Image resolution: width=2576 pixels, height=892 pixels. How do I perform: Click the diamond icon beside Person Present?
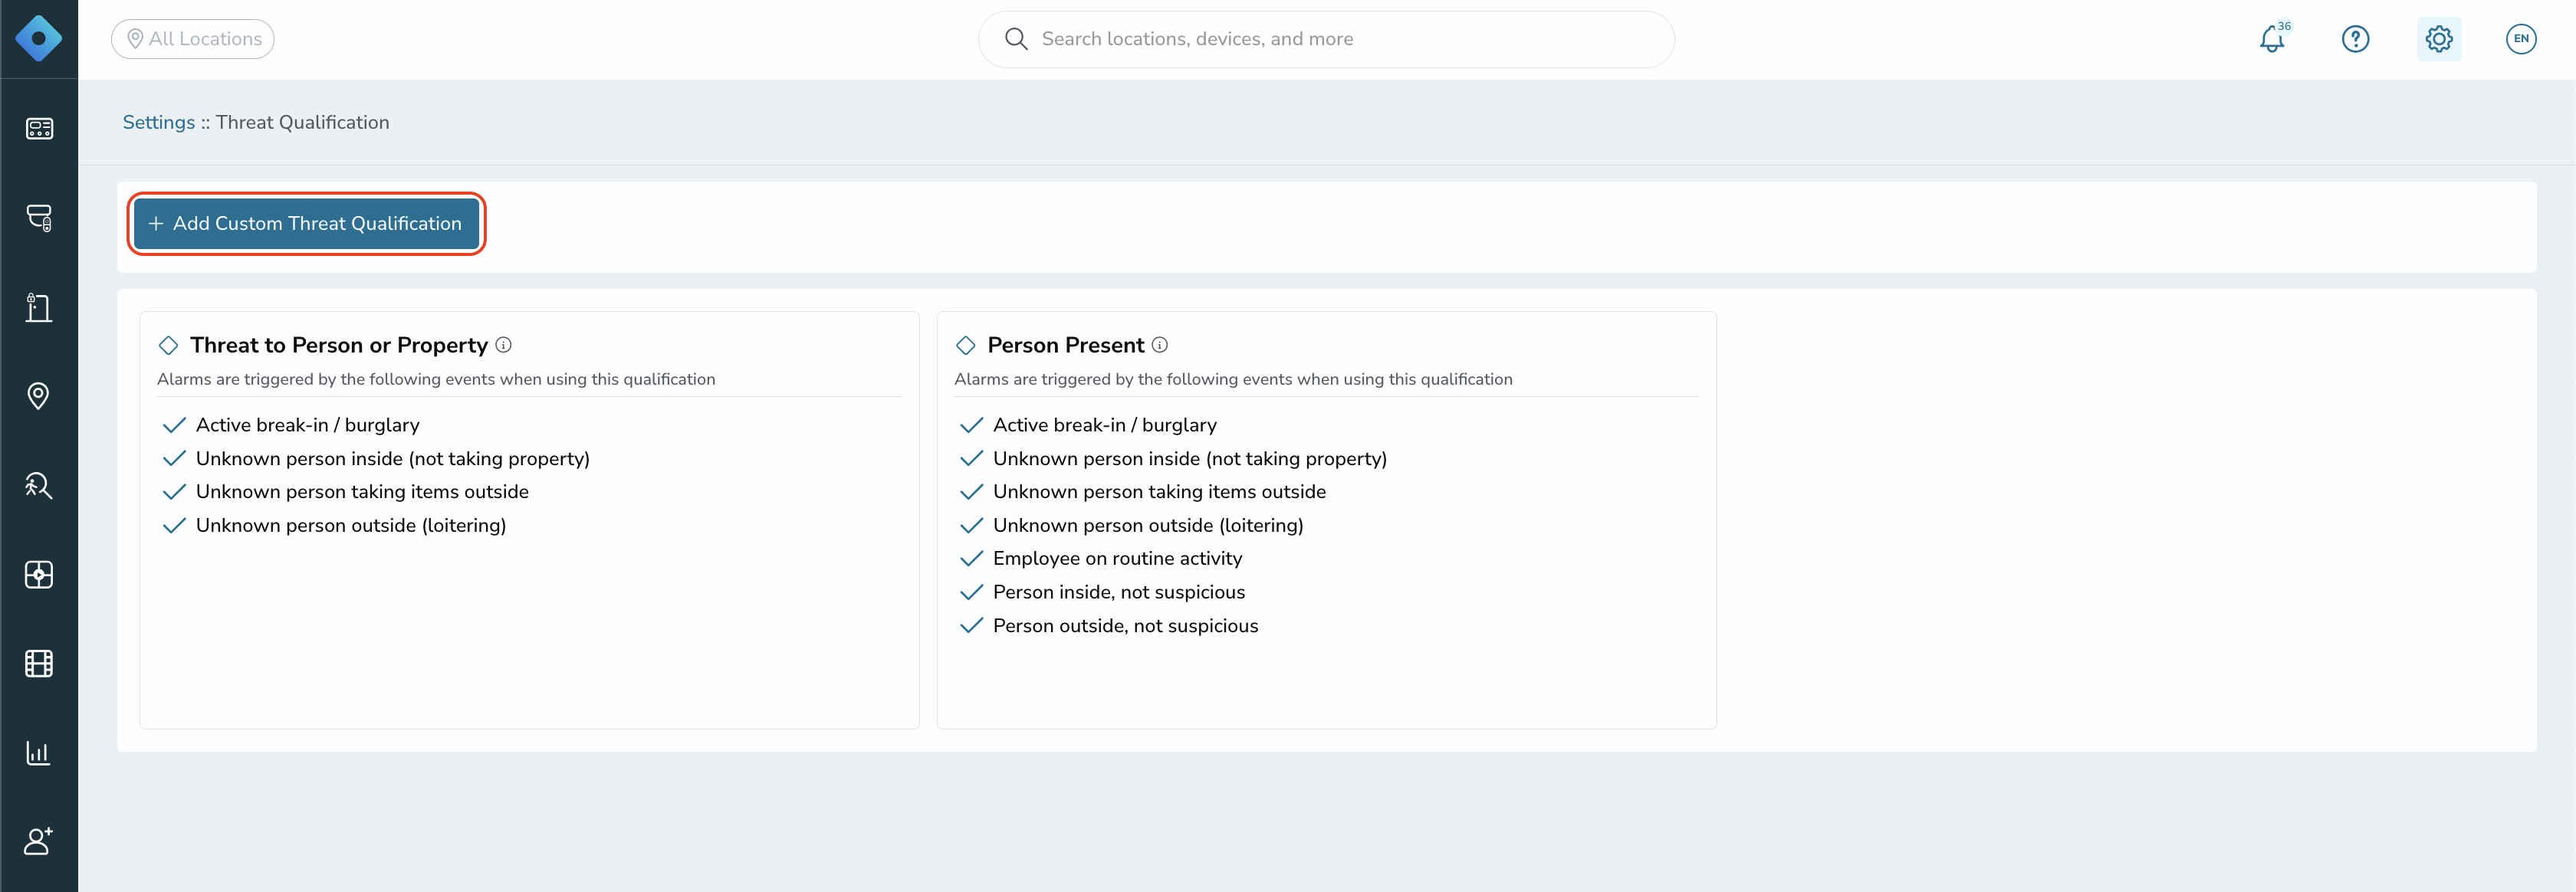966,345
